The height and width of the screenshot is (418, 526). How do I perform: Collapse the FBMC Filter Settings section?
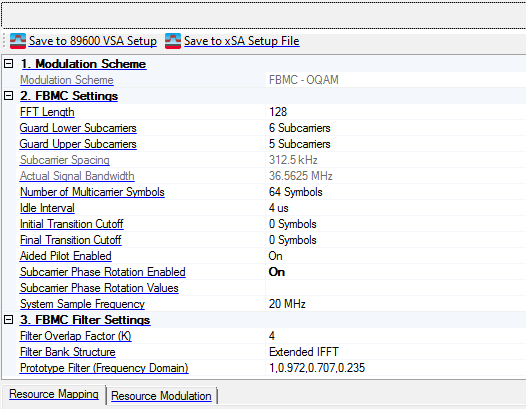click(8, 319)
